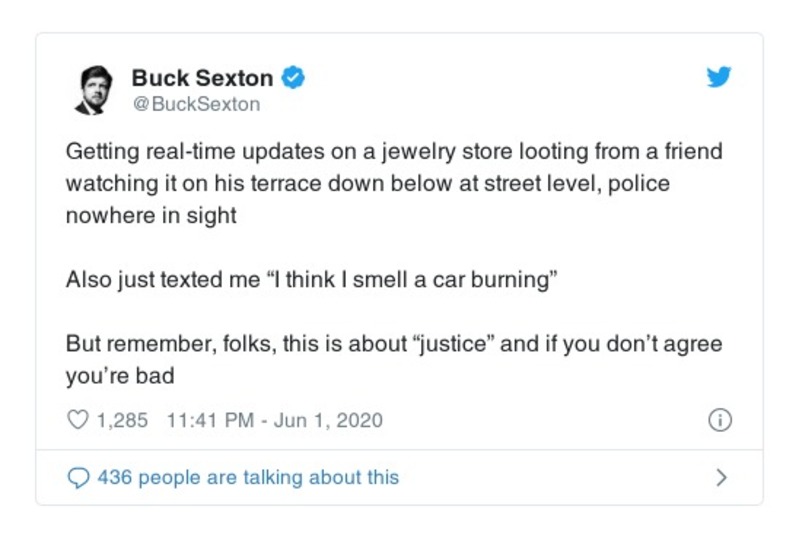Open the Buck Sexton display name link
799x538 pixels.
click(x=201, y=77)
